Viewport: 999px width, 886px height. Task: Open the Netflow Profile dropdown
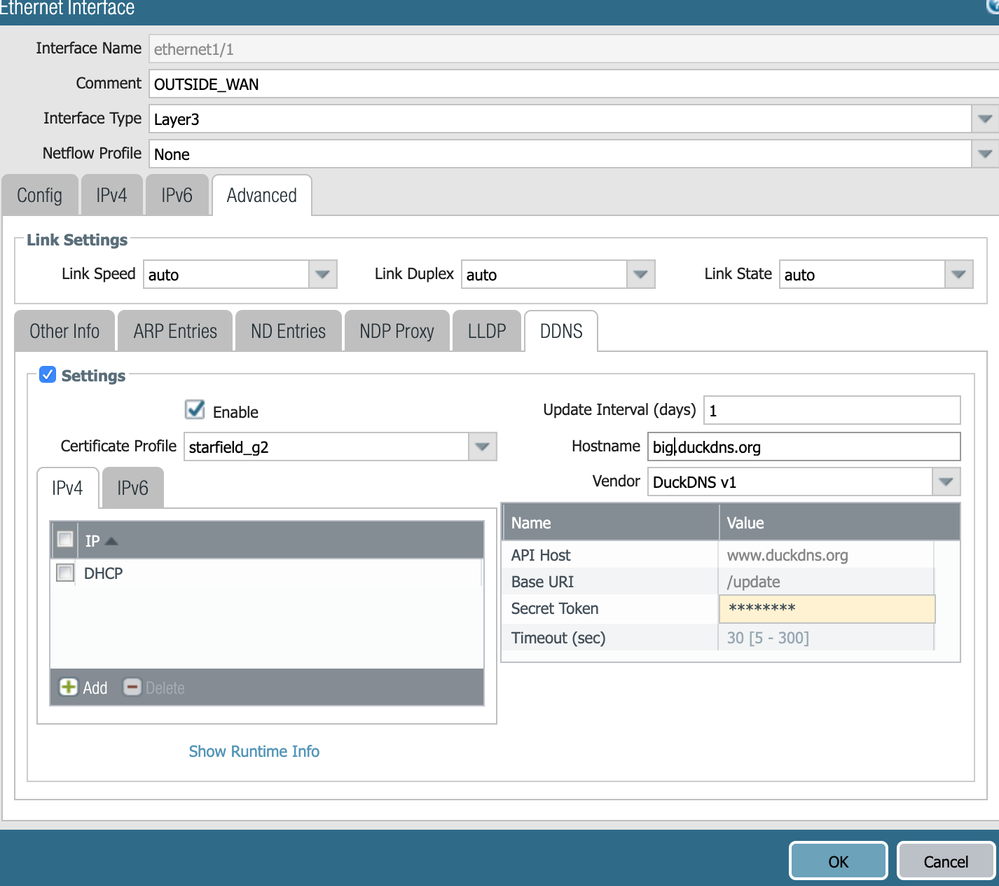[x=984, y=154]
